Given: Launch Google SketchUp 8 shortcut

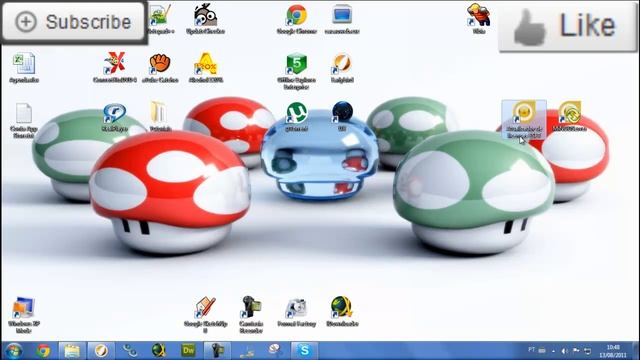Looking at the screenshot, I should coord(205,315).
